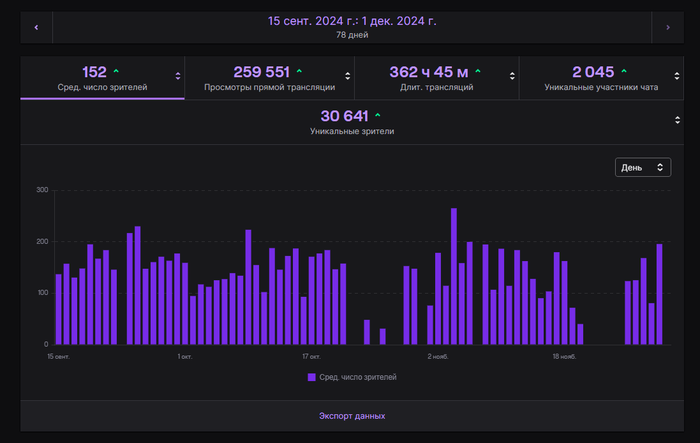The image size is (700, 443).
Task: Click the 17 окт. axis label
Action: coord(311,356)
